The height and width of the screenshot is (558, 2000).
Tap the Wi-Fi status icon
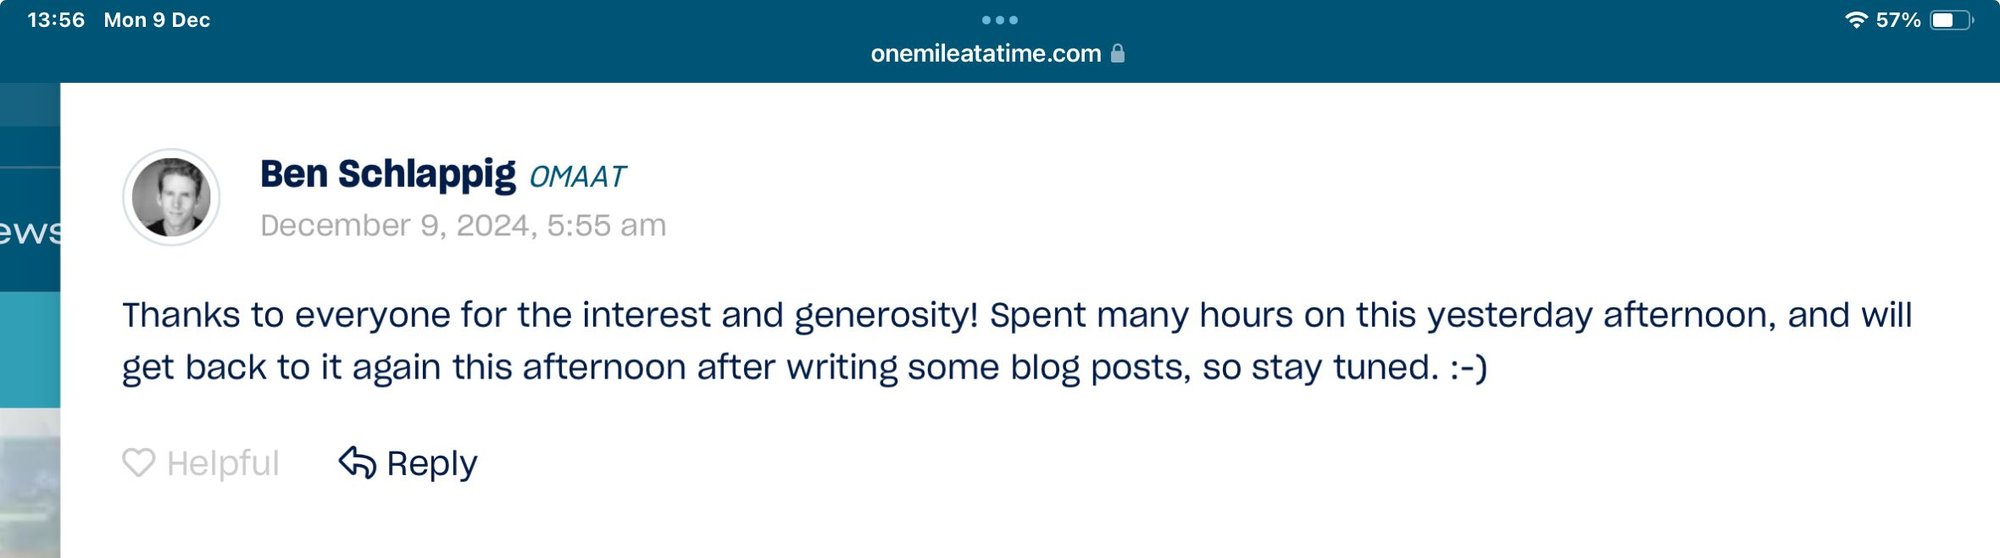(1856, 20)
